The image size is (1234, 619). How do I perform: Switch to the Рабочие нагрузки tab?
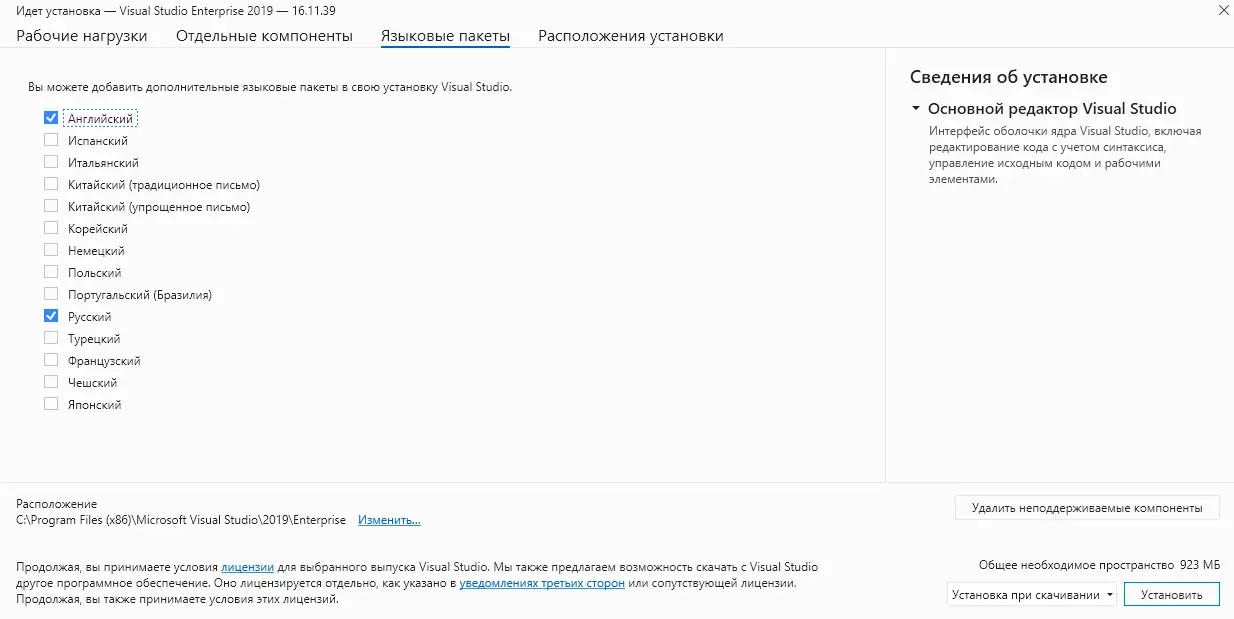82,36
